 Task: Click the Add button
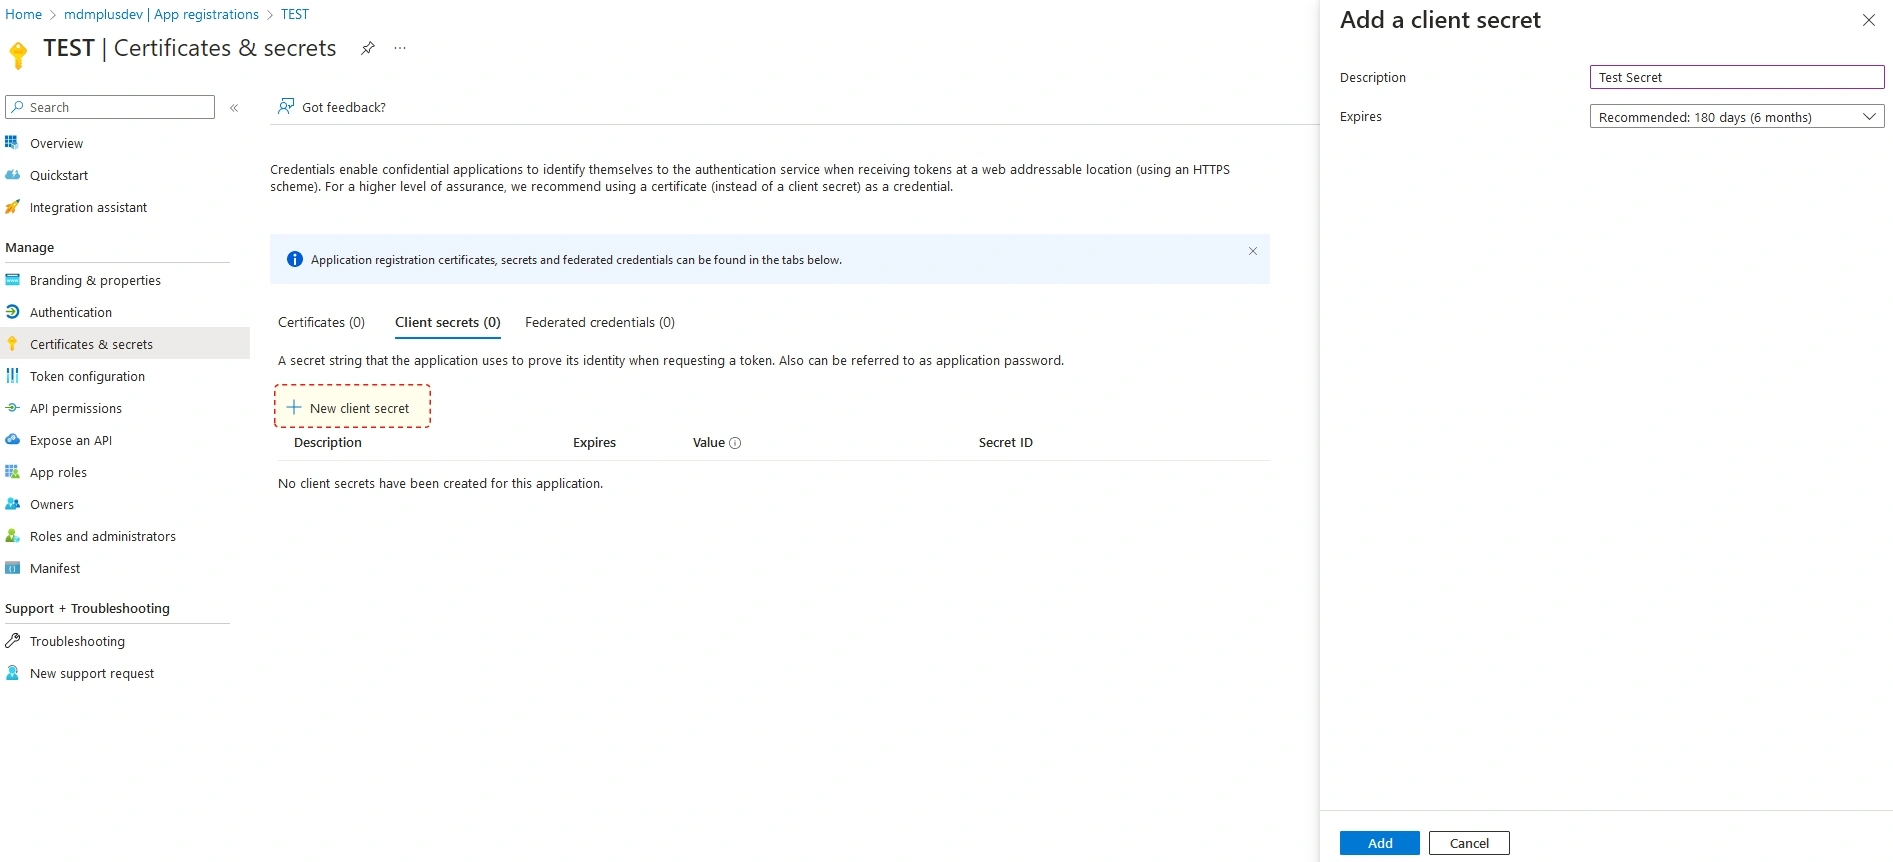(x=1380, y=843)
